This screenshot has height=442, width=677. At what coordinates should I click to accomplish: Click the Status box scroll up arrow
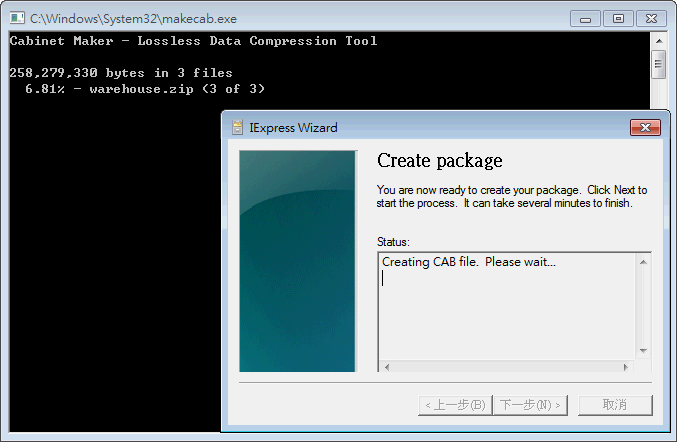(x=643, y=262)
